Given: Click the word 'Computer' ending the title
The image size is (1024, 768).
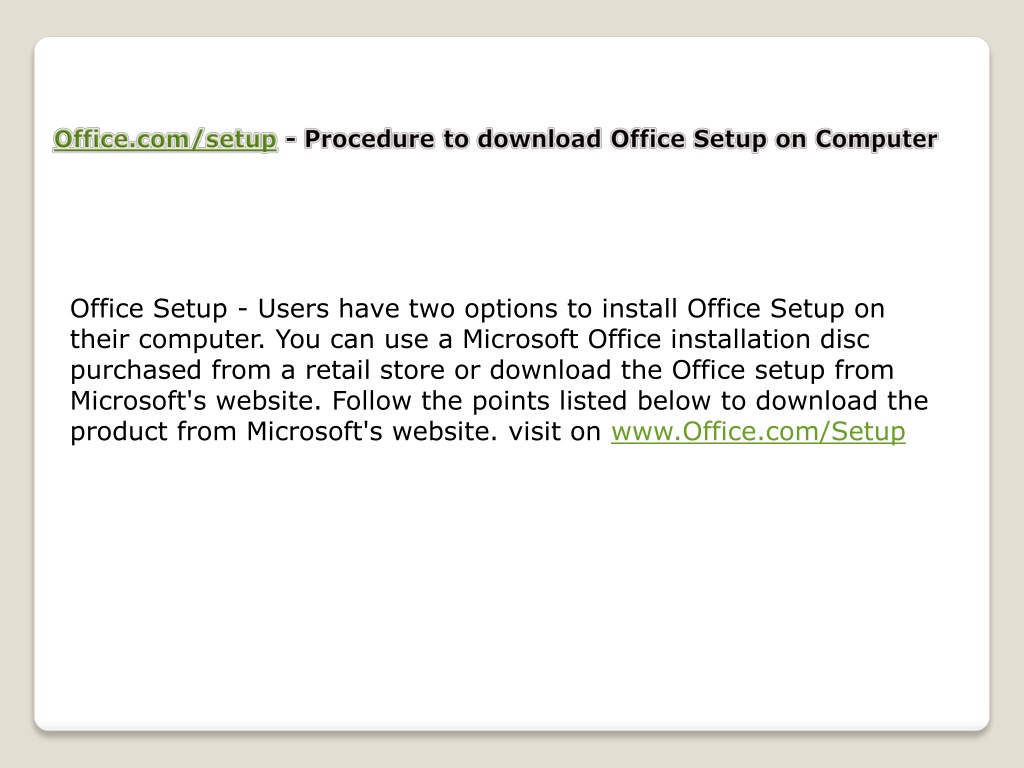Looking at the screenshot, I should tap(876, 139).
